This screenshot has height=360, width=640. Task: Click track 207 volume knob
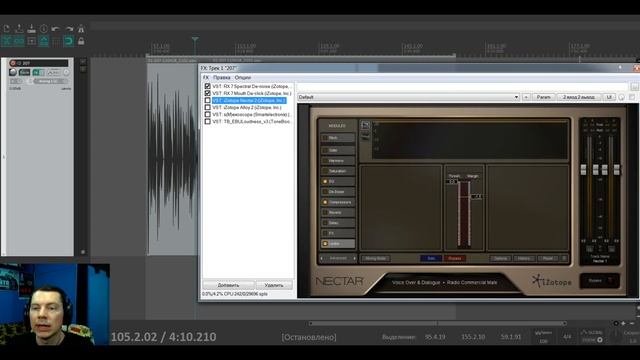coord(13,72)
